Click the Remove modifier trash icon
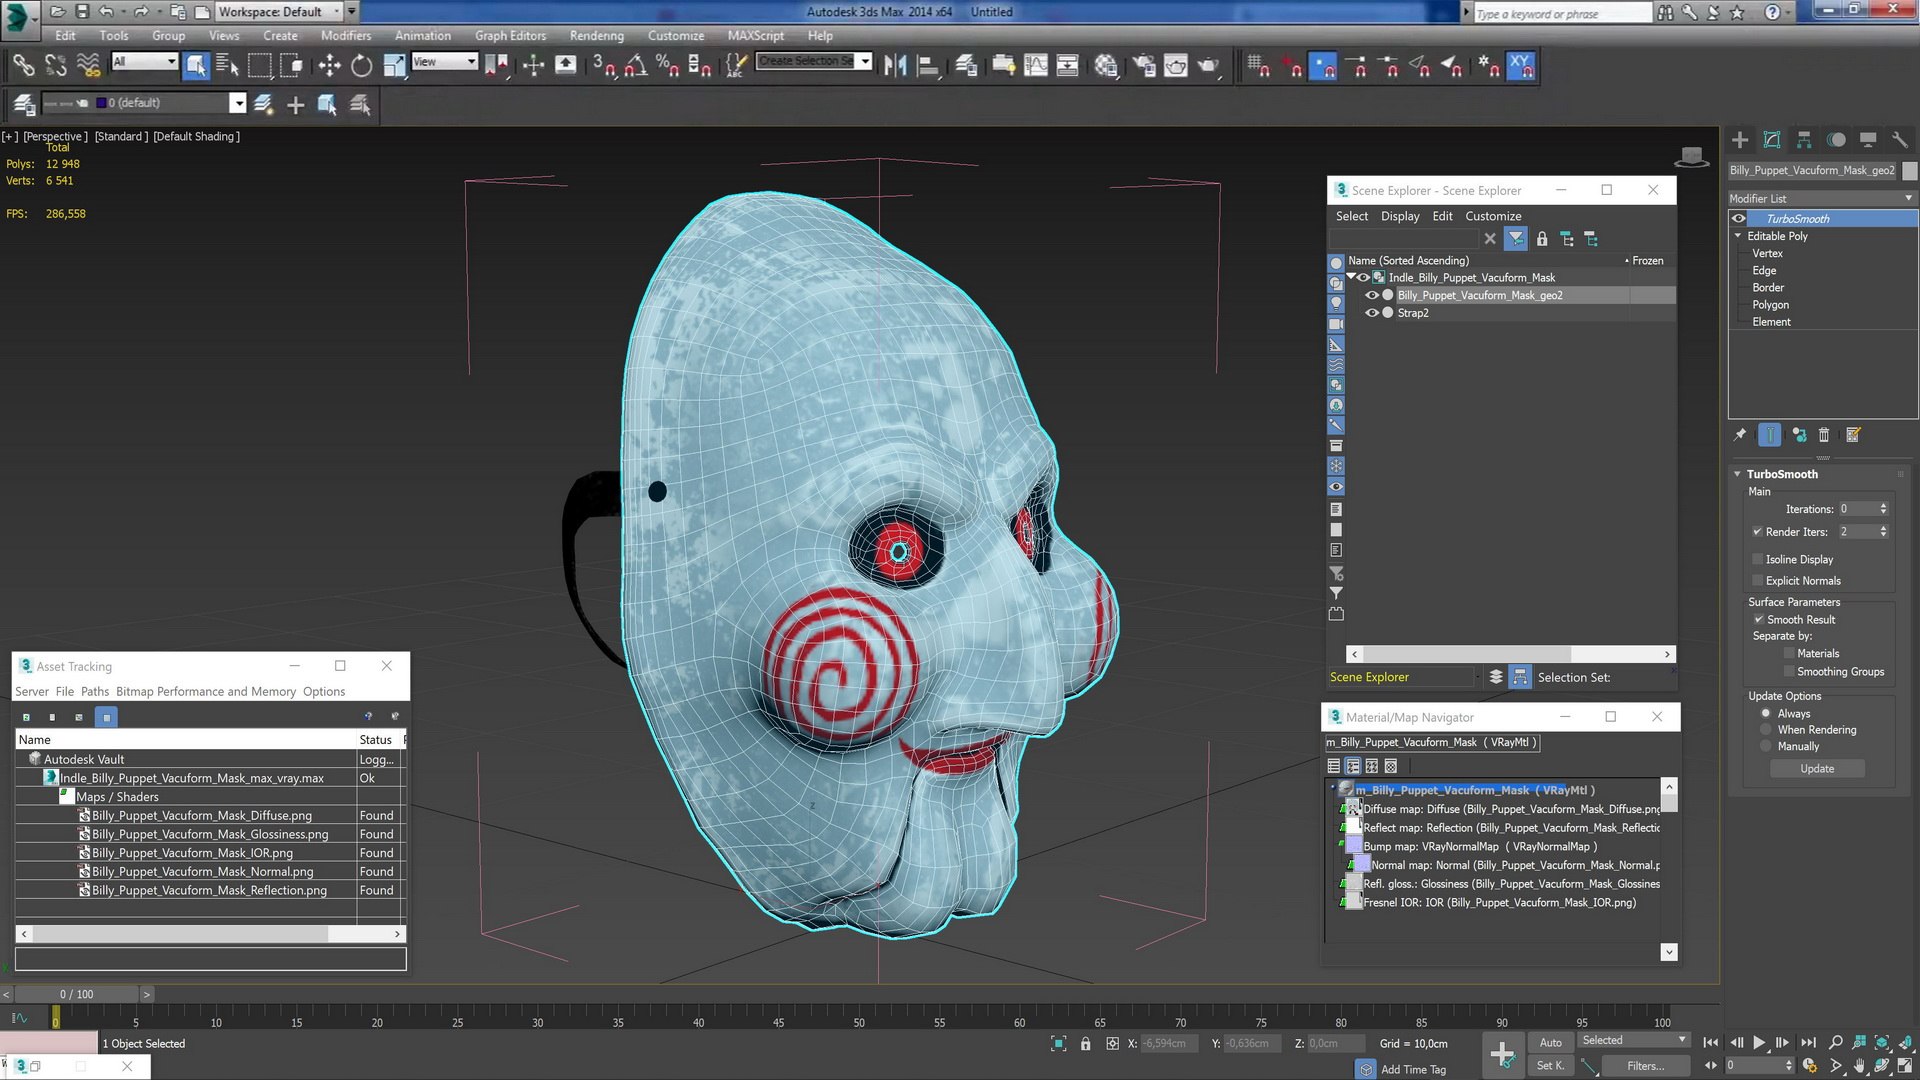Viewport: 1920px width, 1080px height. (1824, 435)
